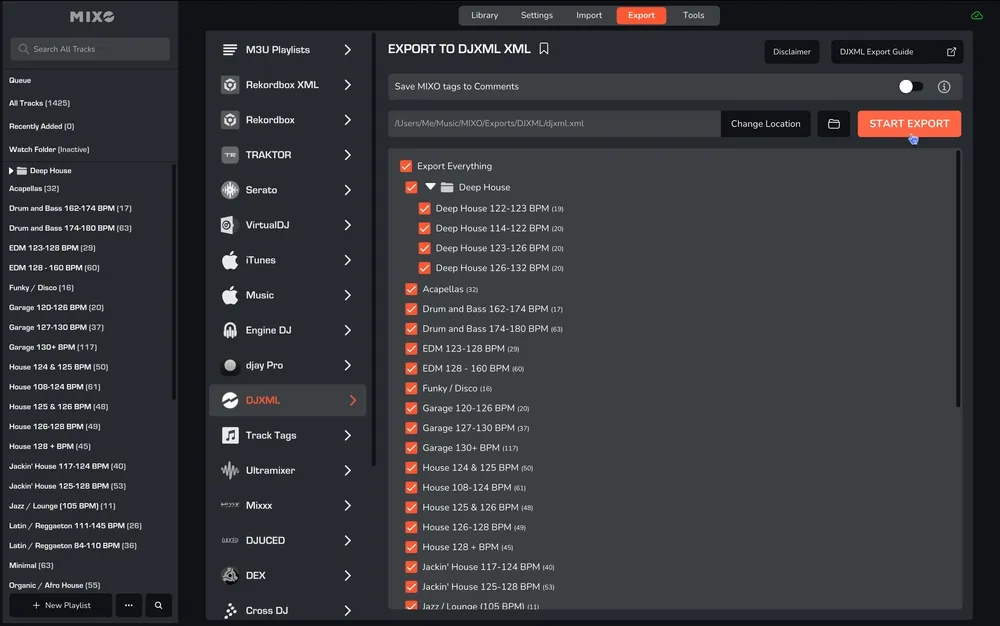Click the search magnifier button at bottom
1000x626 pixels.
[x=158, y=605]
